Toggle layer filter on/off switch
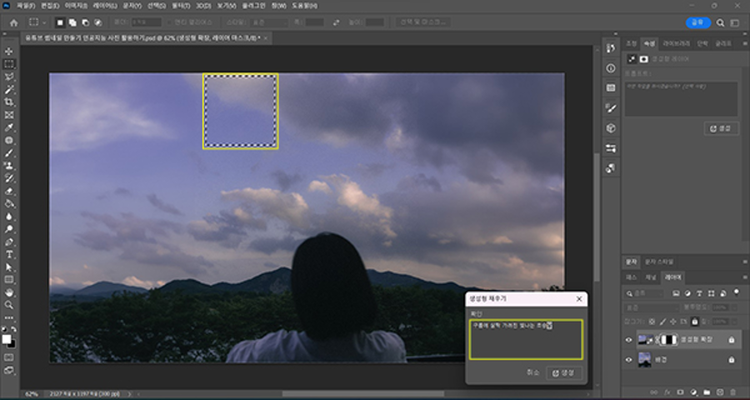The image size is (750, 400). tap(736, 292)
